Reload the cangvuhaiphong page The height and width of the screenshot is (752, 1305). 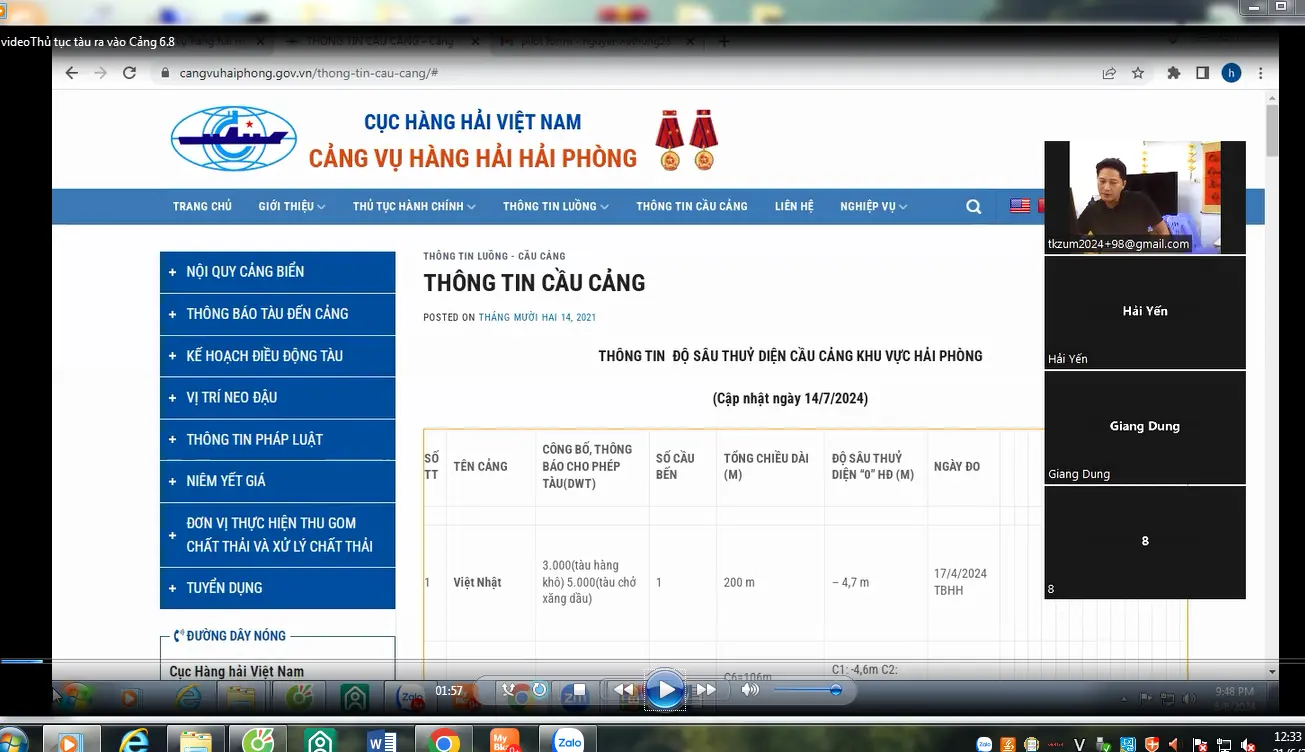[x=129, y=73]
